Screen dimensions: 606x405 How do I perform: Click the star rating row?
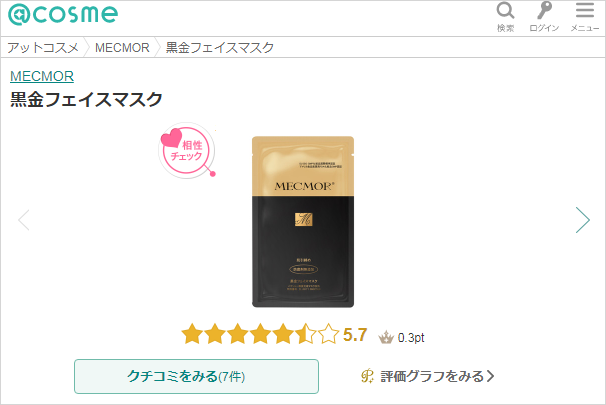pos(260,334)
